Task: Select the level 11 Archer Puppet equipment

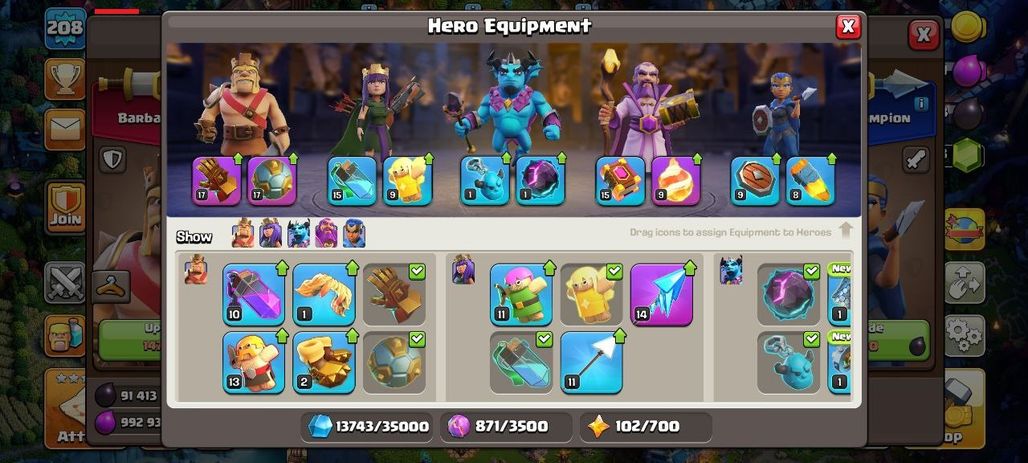Action: 521,294
